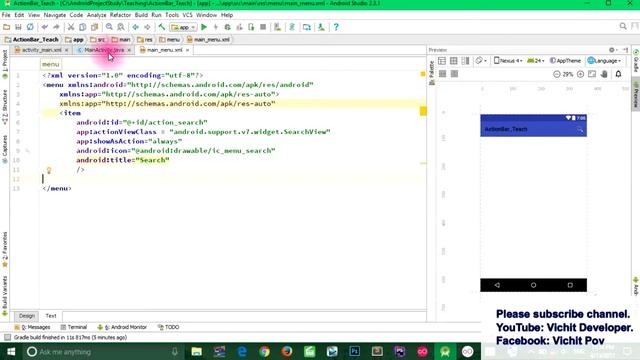Image resolution: width=640 pixels, height=360 pixels.
Task: Zoom in the preview with plus icon
Action: point(580,74)
